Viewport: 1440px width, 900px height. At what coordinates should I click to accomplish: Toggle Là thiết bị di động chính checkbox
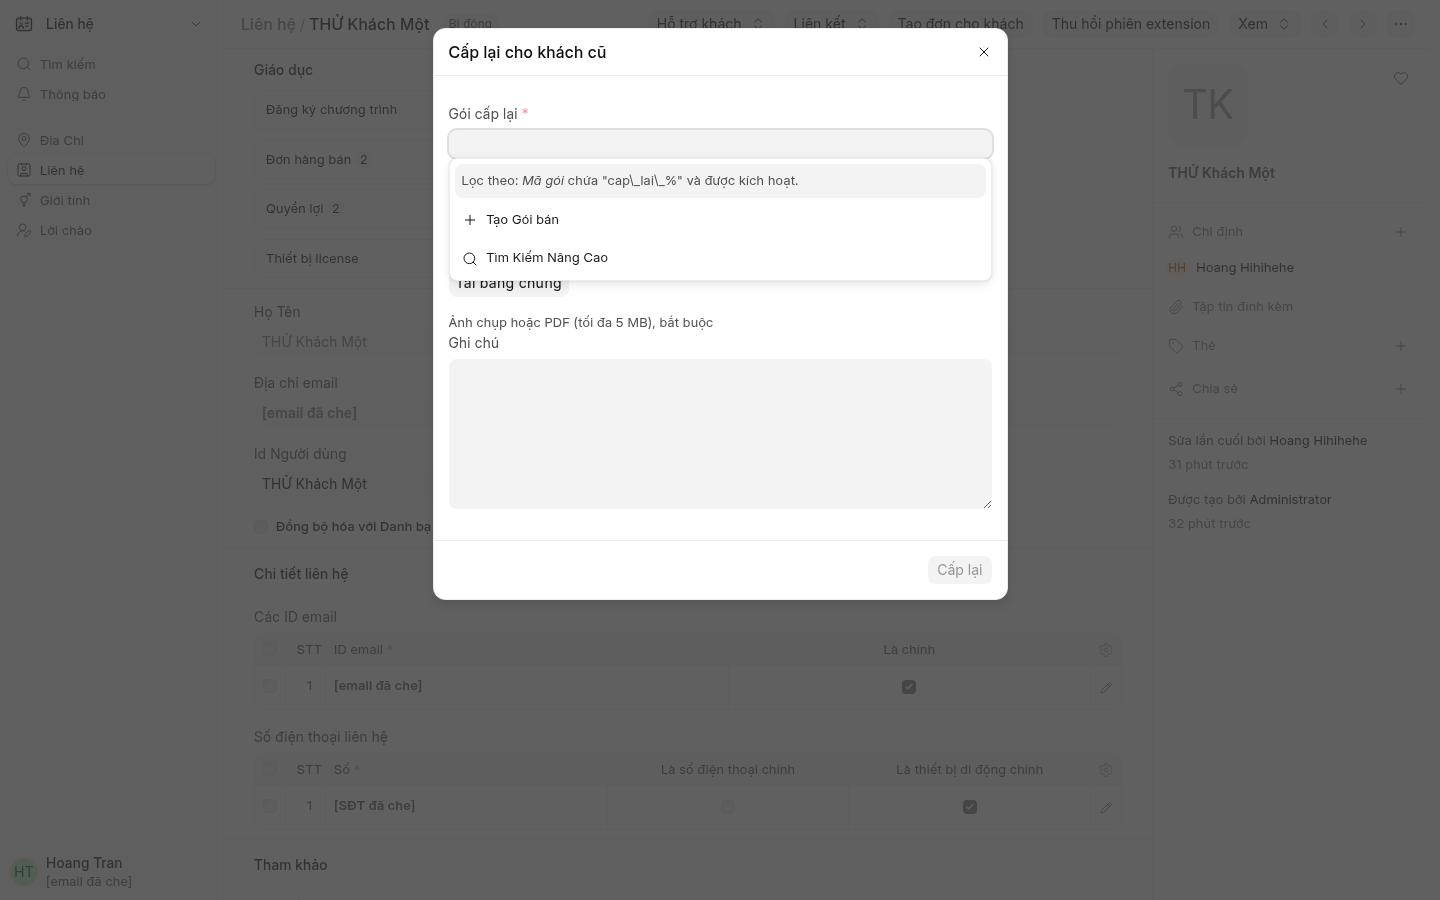(970, 807)
